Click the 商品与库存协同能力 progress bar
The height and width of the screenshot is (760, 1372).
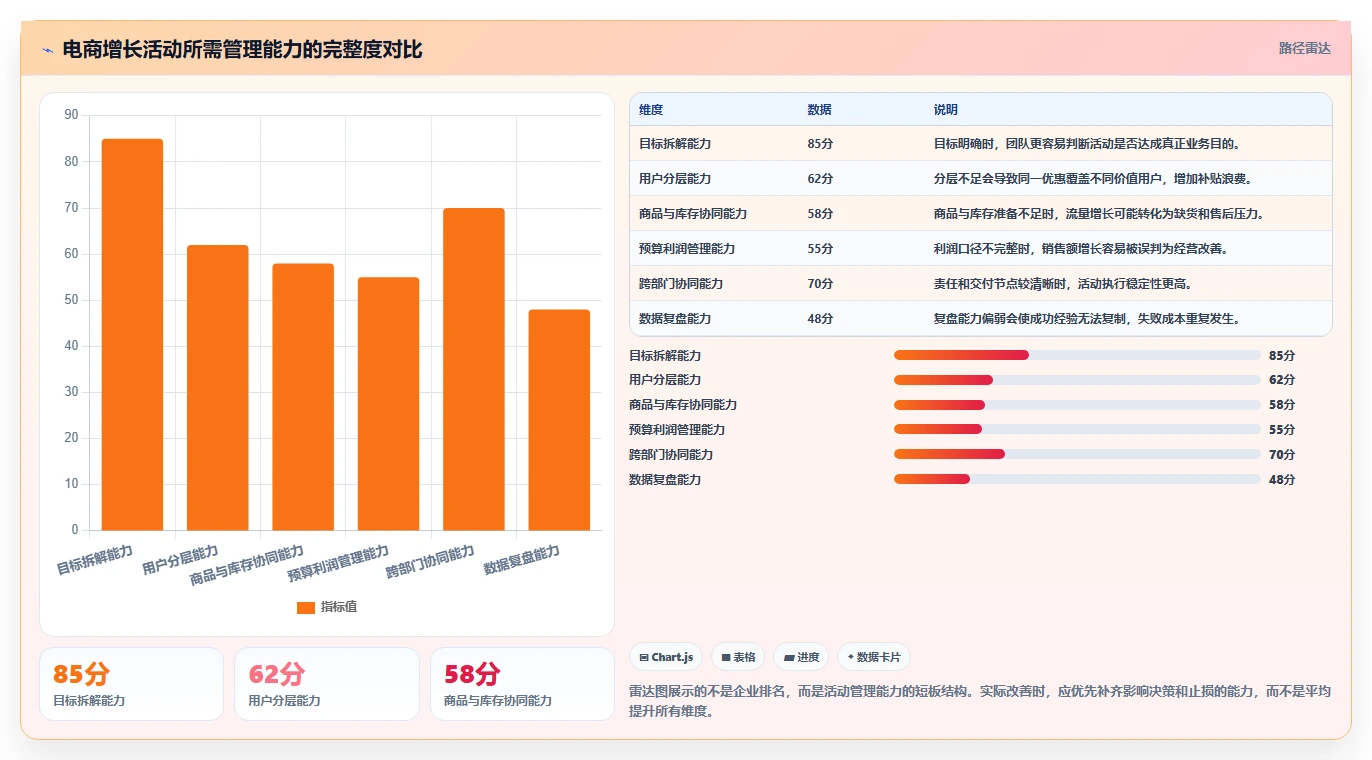[1077, 405]
